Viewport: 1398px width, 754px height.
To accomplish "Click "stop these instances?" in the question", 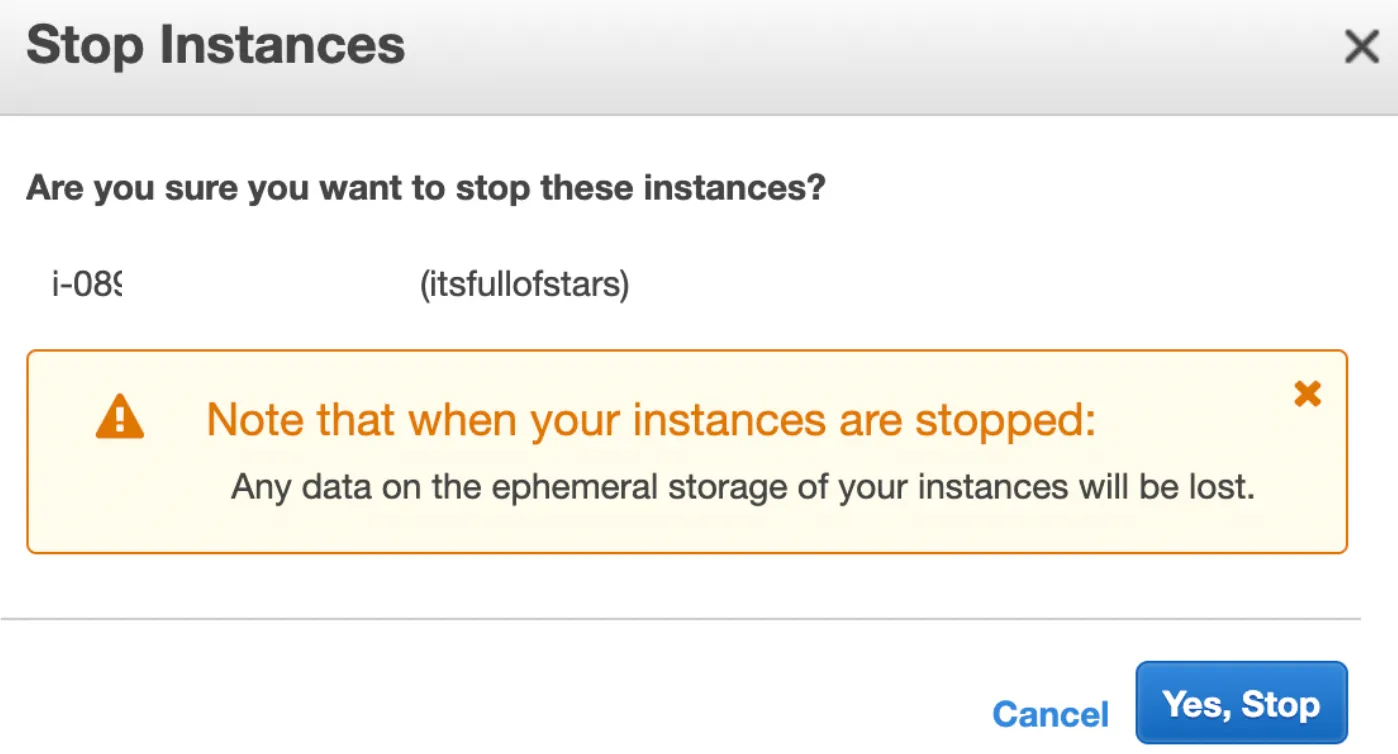I will point(638,188).
